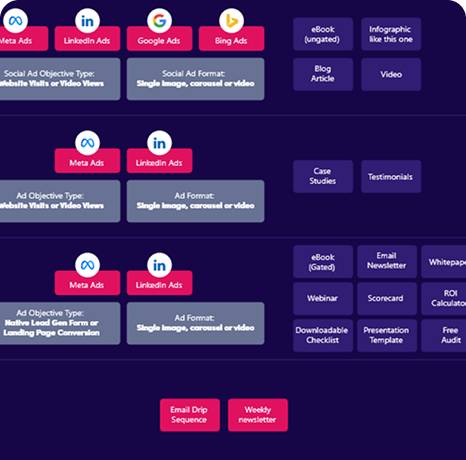Viewport: 466px width, 460px height.
Task: Click the Meta logo above Native Lead Gen section
Action: [87, 265]
